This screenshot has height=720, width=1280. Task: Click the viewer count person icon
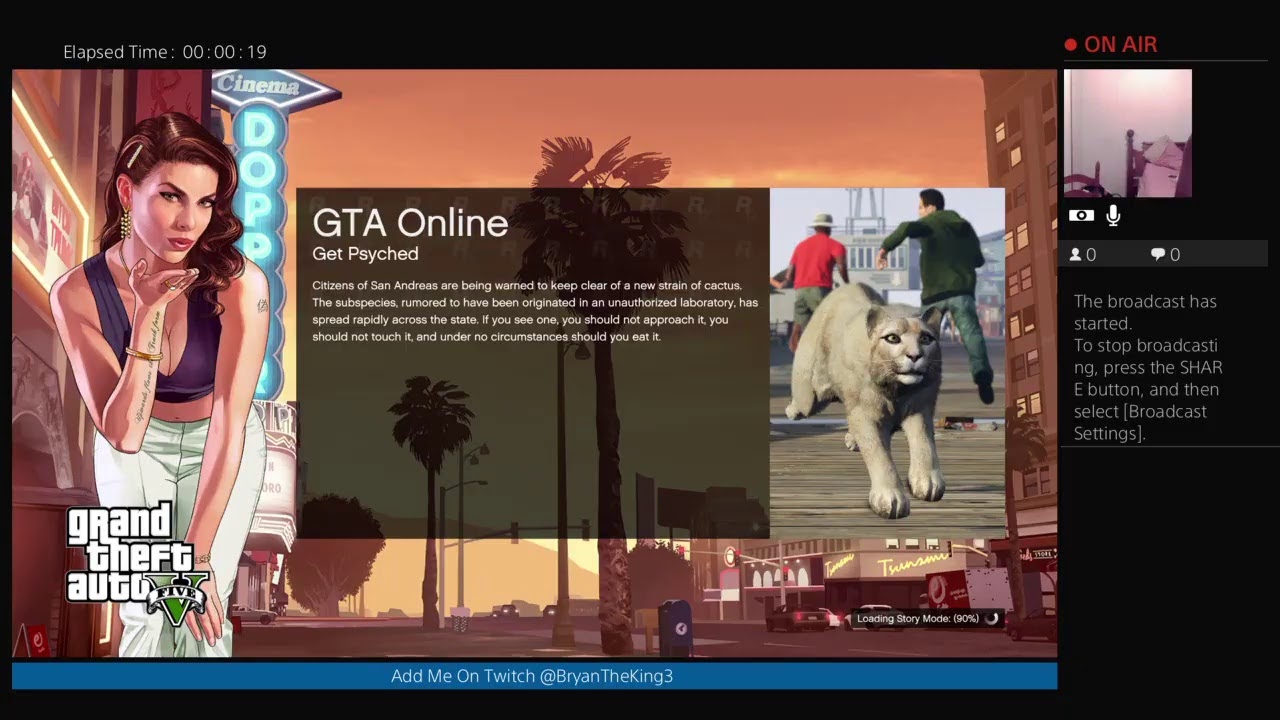click(1076, 255)
